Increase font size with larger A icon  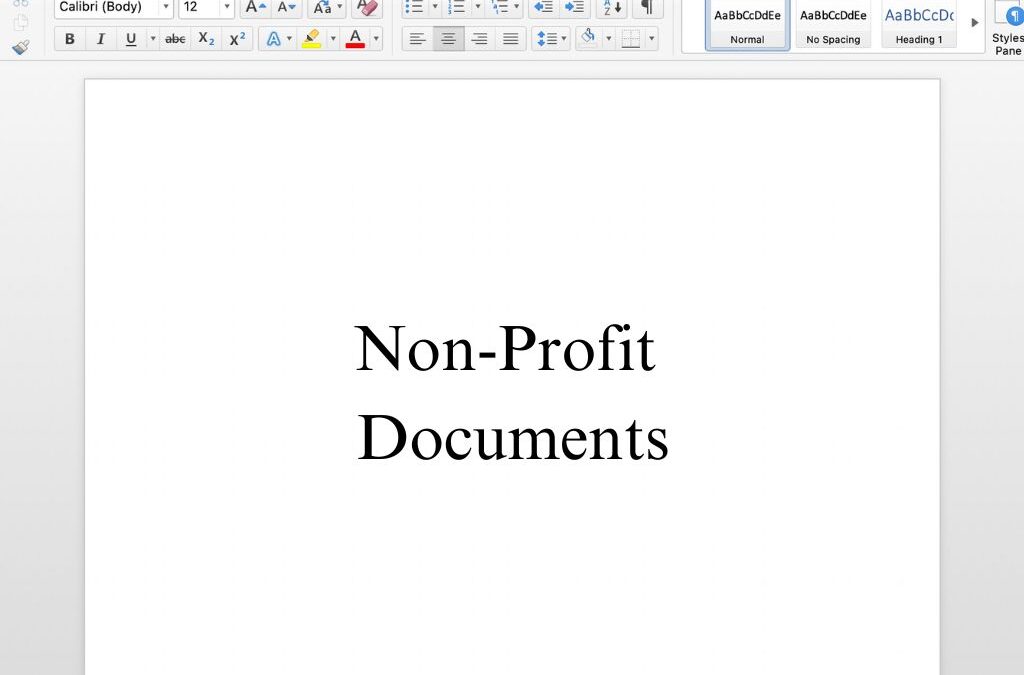pyautogui.click(x=255, y=7)
